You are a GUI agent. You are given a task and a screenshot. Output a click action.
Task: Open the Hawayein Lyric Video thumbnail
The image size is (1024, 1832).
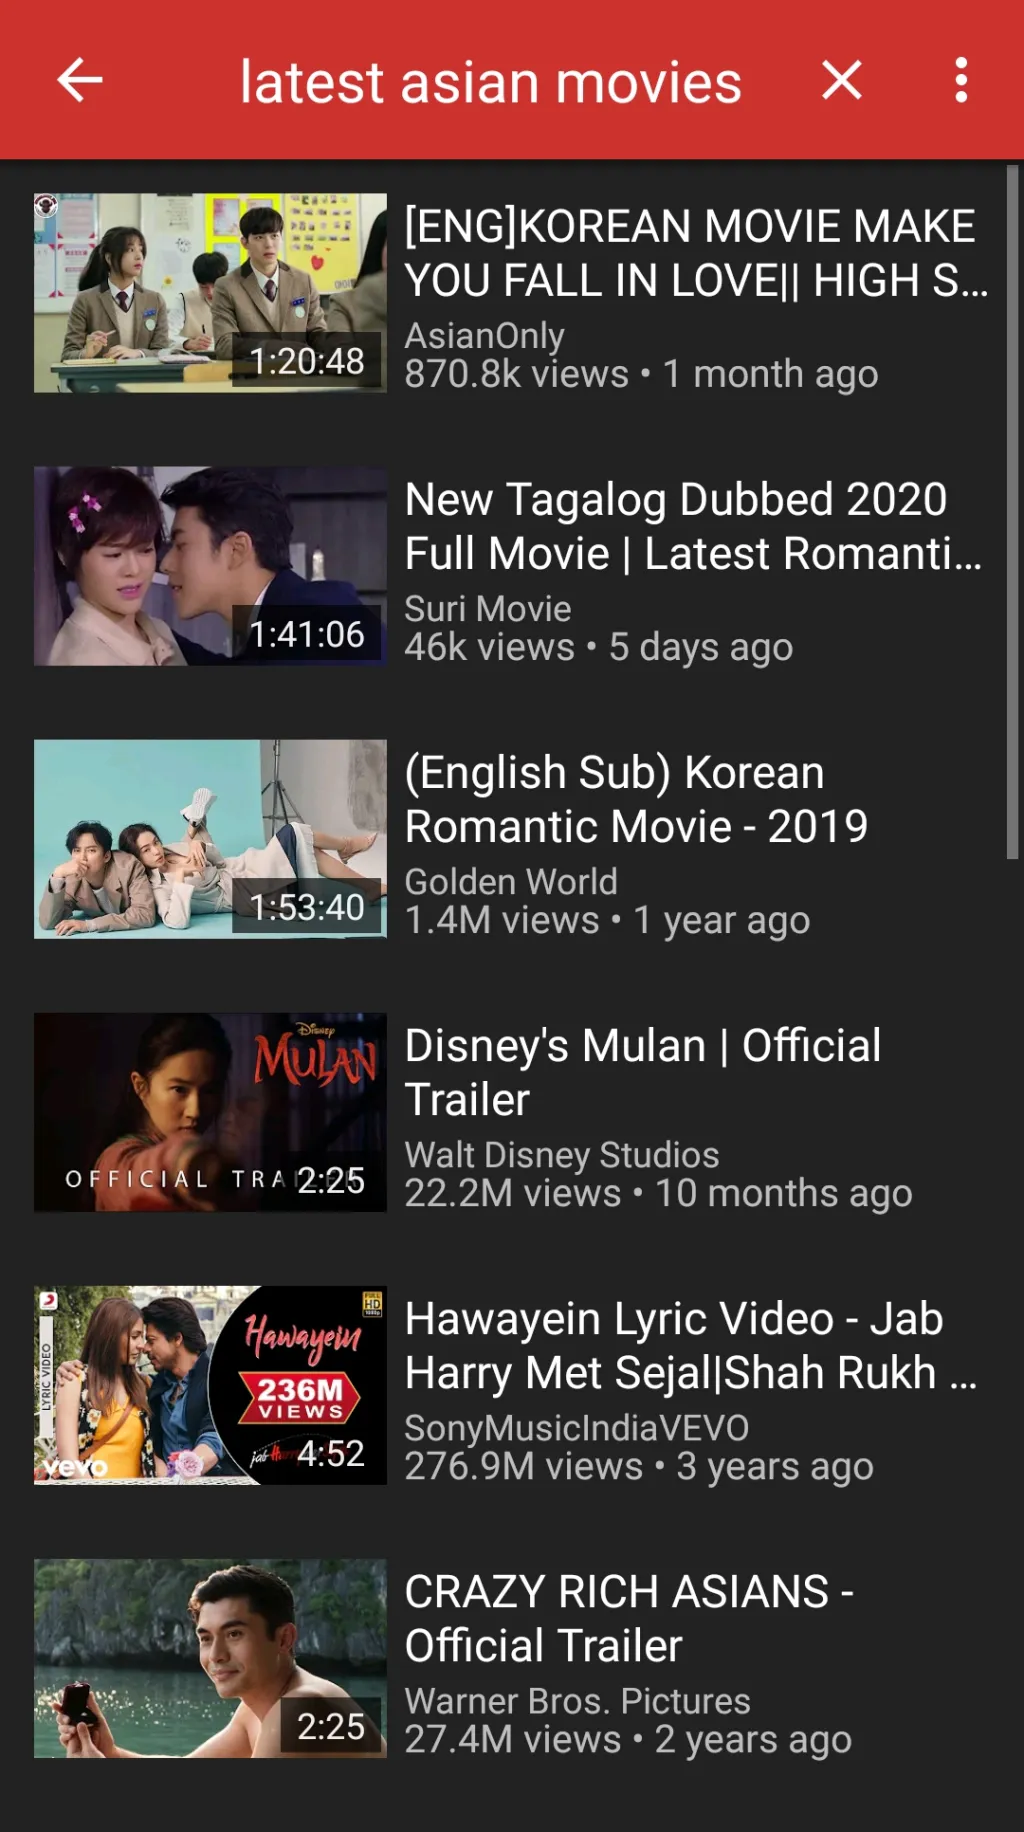210,1385
